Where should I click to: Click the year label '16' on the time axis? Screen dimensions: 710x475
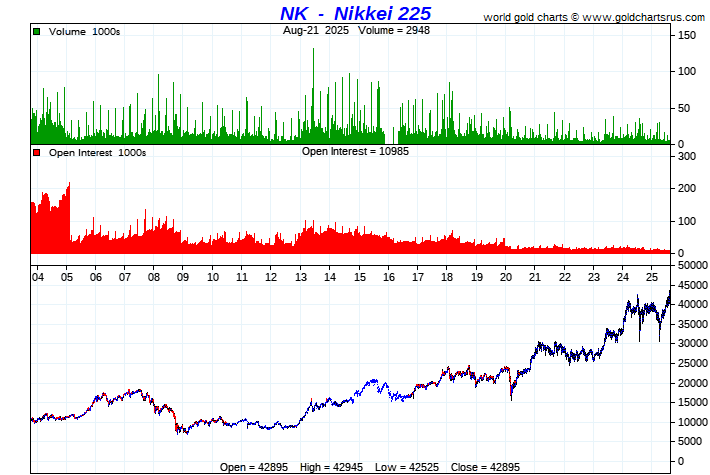click(x=389, y=277)
